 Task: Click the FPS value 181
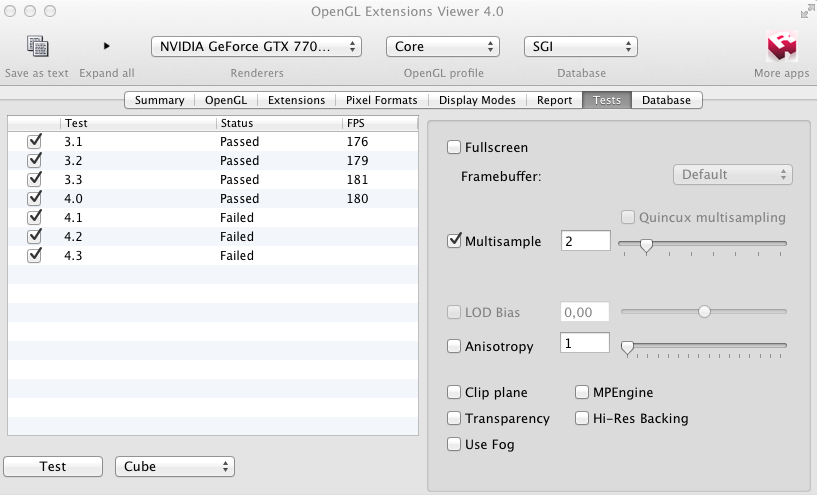click(x=357, y=180)
